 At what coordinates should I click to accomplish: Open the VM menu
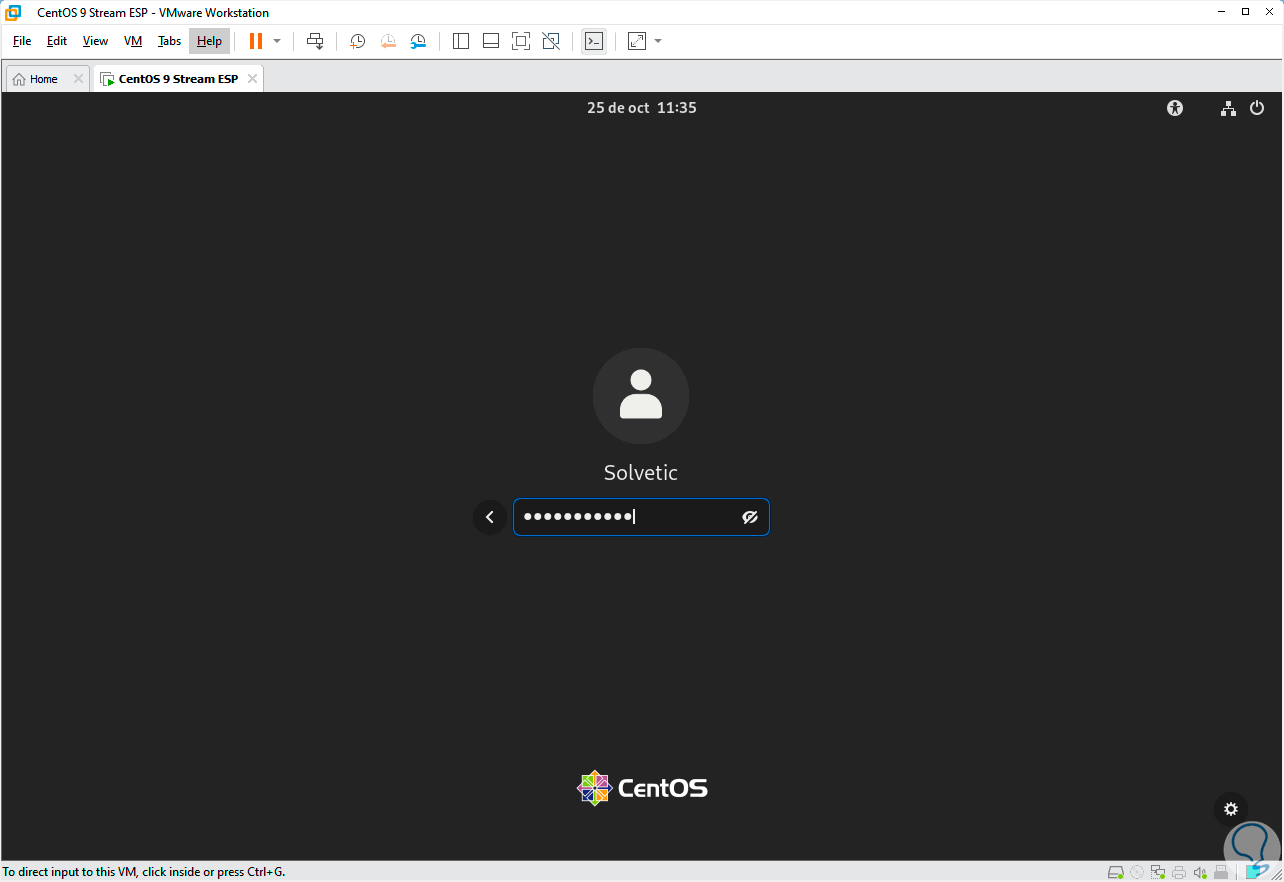coord(133,41)
